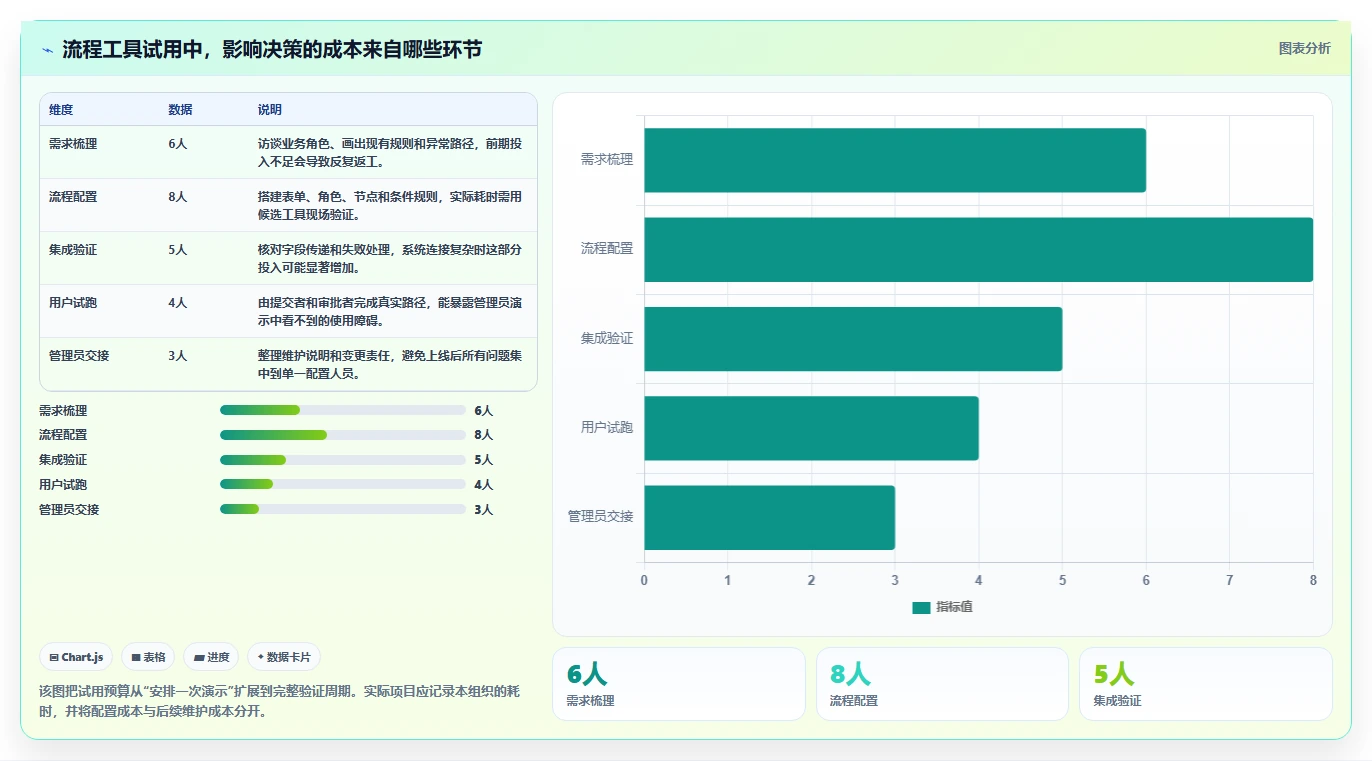Image resolution: width=1372 pixels, height=761 pixels.
Task: Click the footer note starting 该图把试用预算
Action: 279,701
